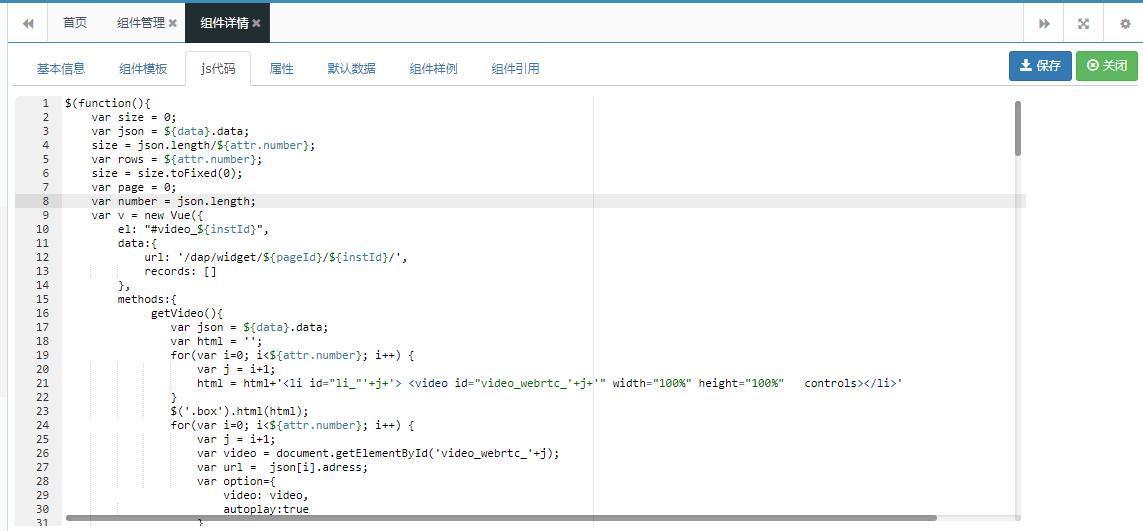The height and width of the screenshot is (531, 1143).
Task: Select the js代码 sub-tab
Action: click(x=218, y=69)
